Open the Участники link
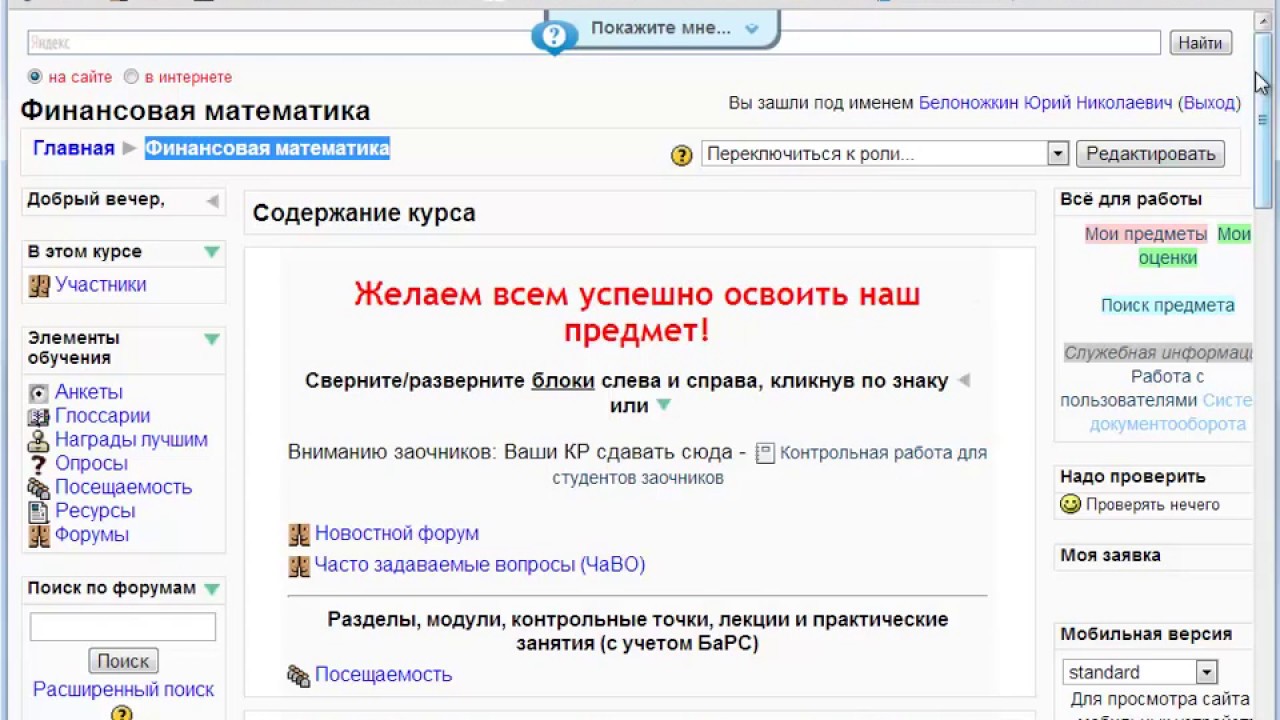Viewport: 1280px width, 720px height. [x=101, y=285]
